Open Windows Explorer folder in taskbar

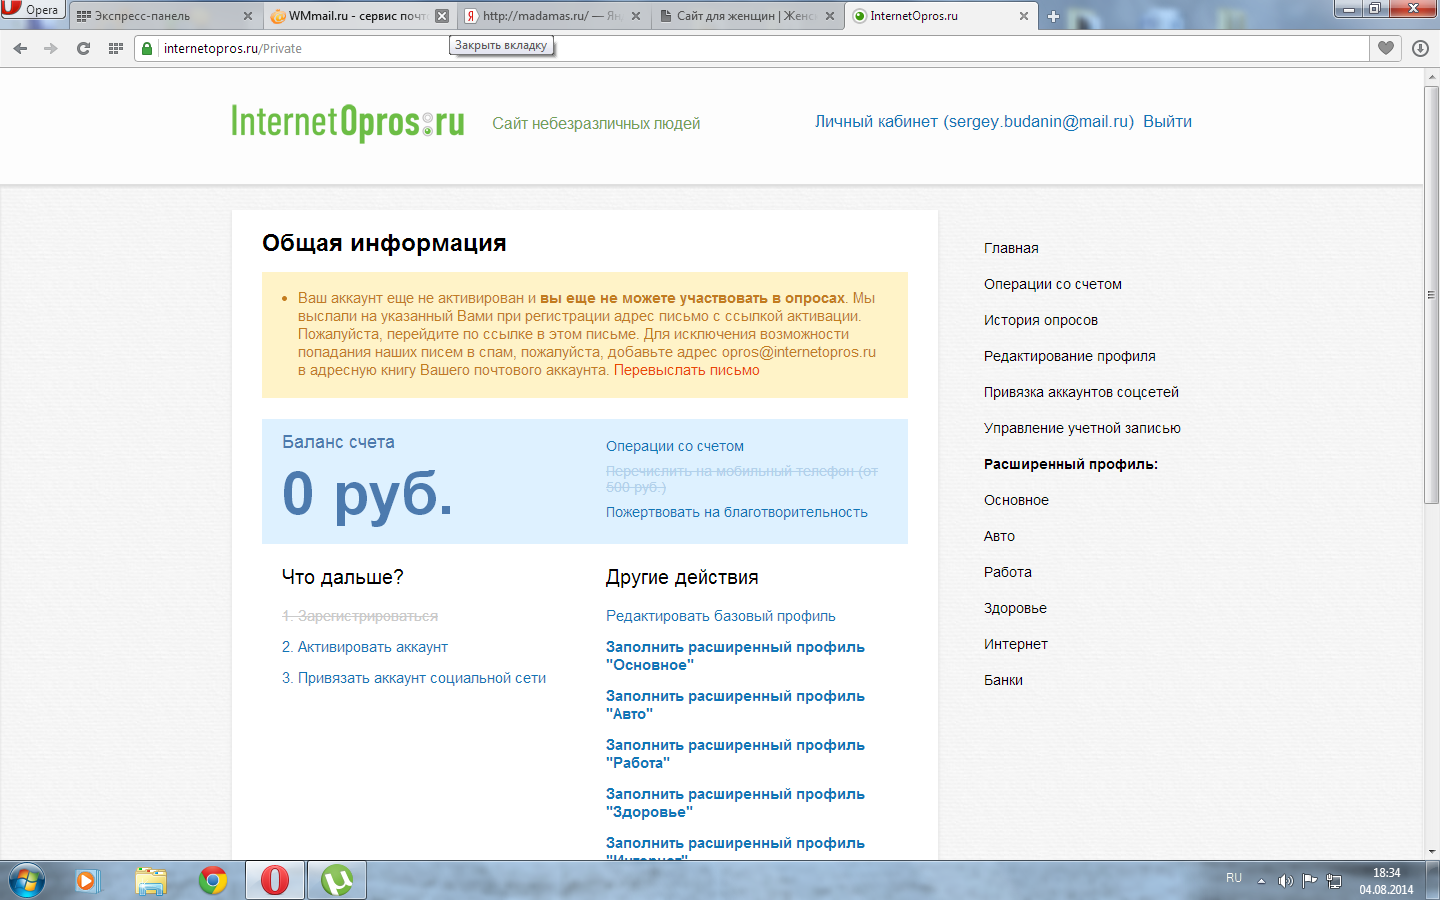coord(151,880)
